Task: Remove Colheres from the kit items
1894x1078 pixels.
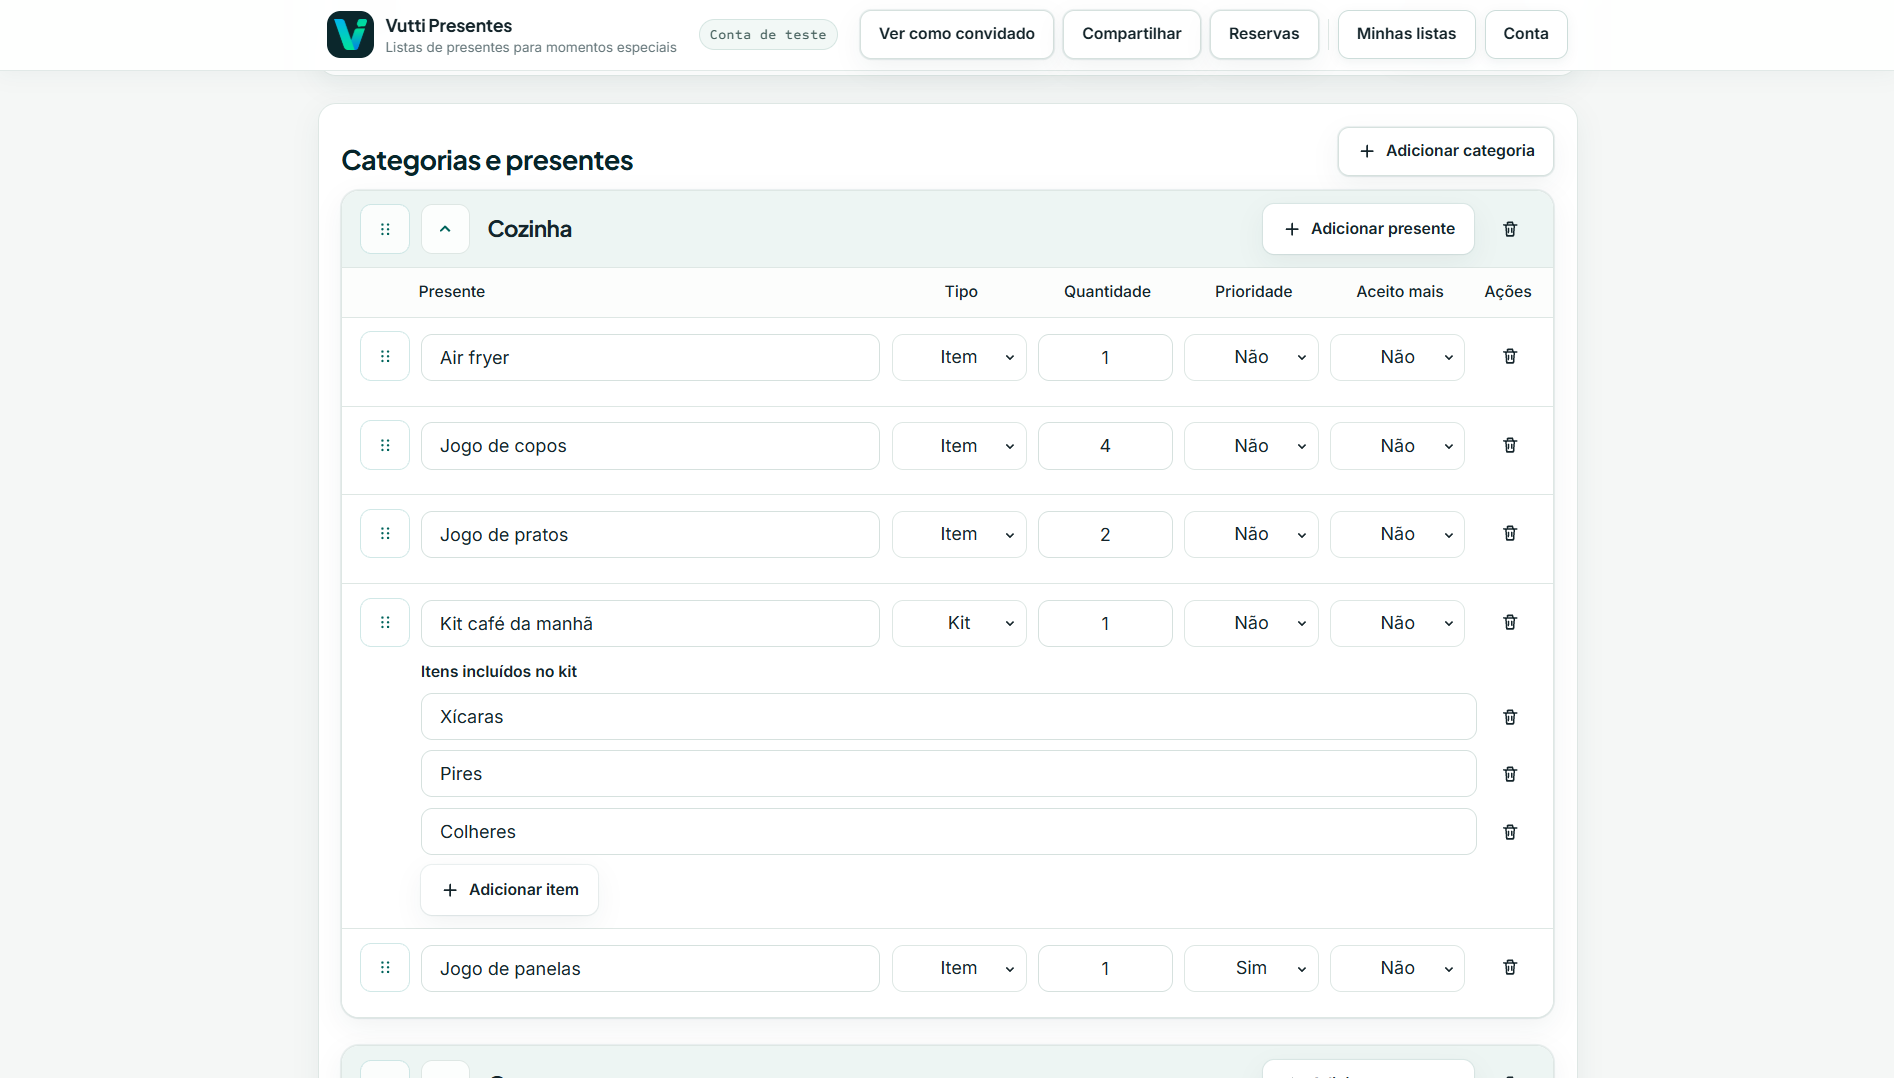Action: 1510,832
